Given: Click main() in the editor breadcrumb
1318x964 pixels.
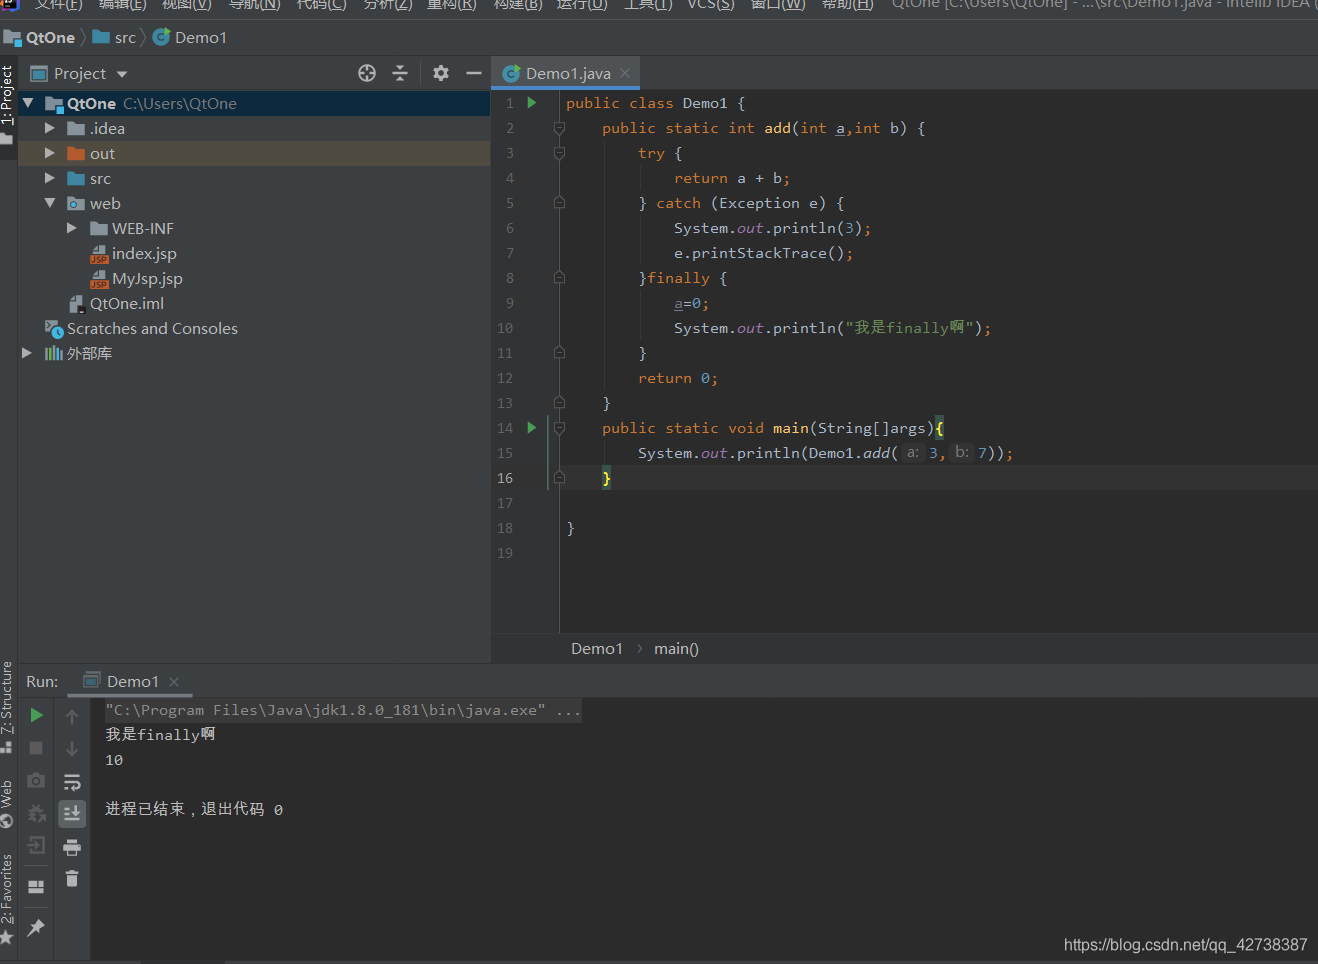Looking at the screenshot, I should click(x=676, y=648).
